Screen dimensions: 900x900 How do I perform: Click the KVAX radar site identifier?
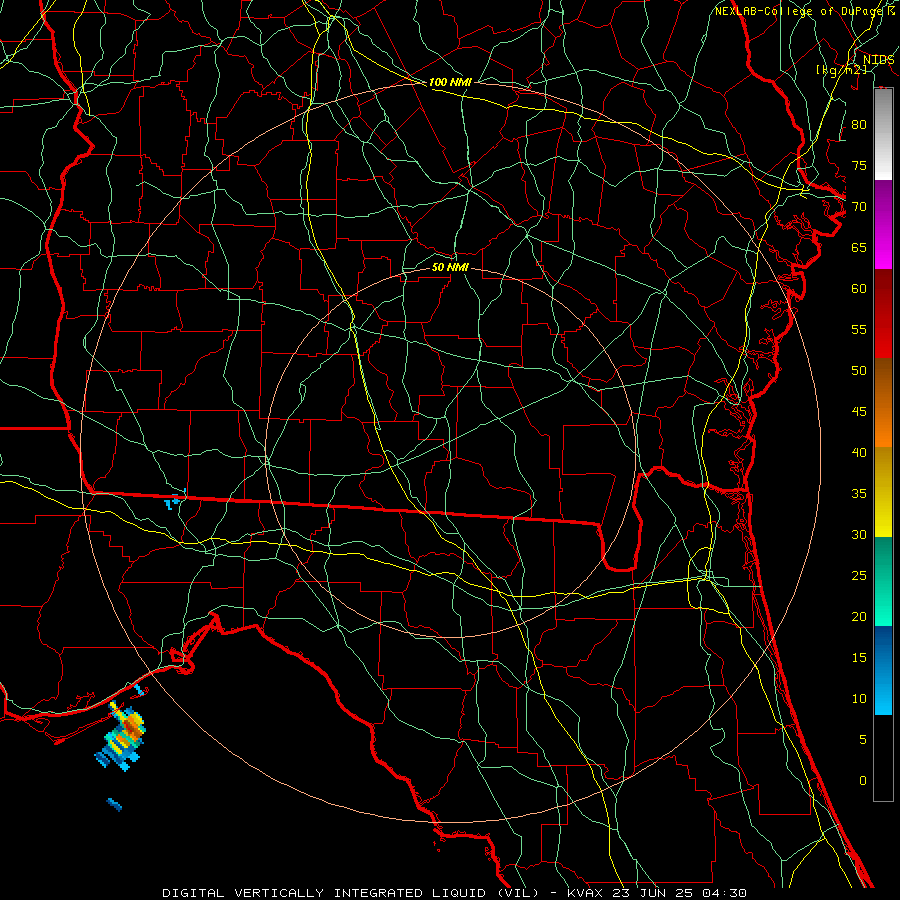tap(585, 893)
